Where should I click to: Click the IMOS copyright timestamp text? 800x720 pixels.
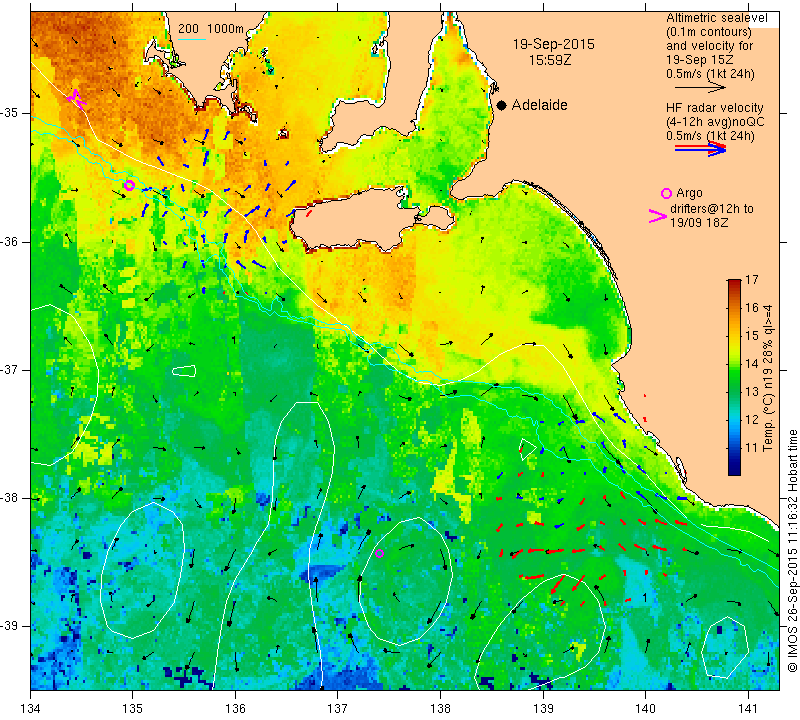point(792,551)
